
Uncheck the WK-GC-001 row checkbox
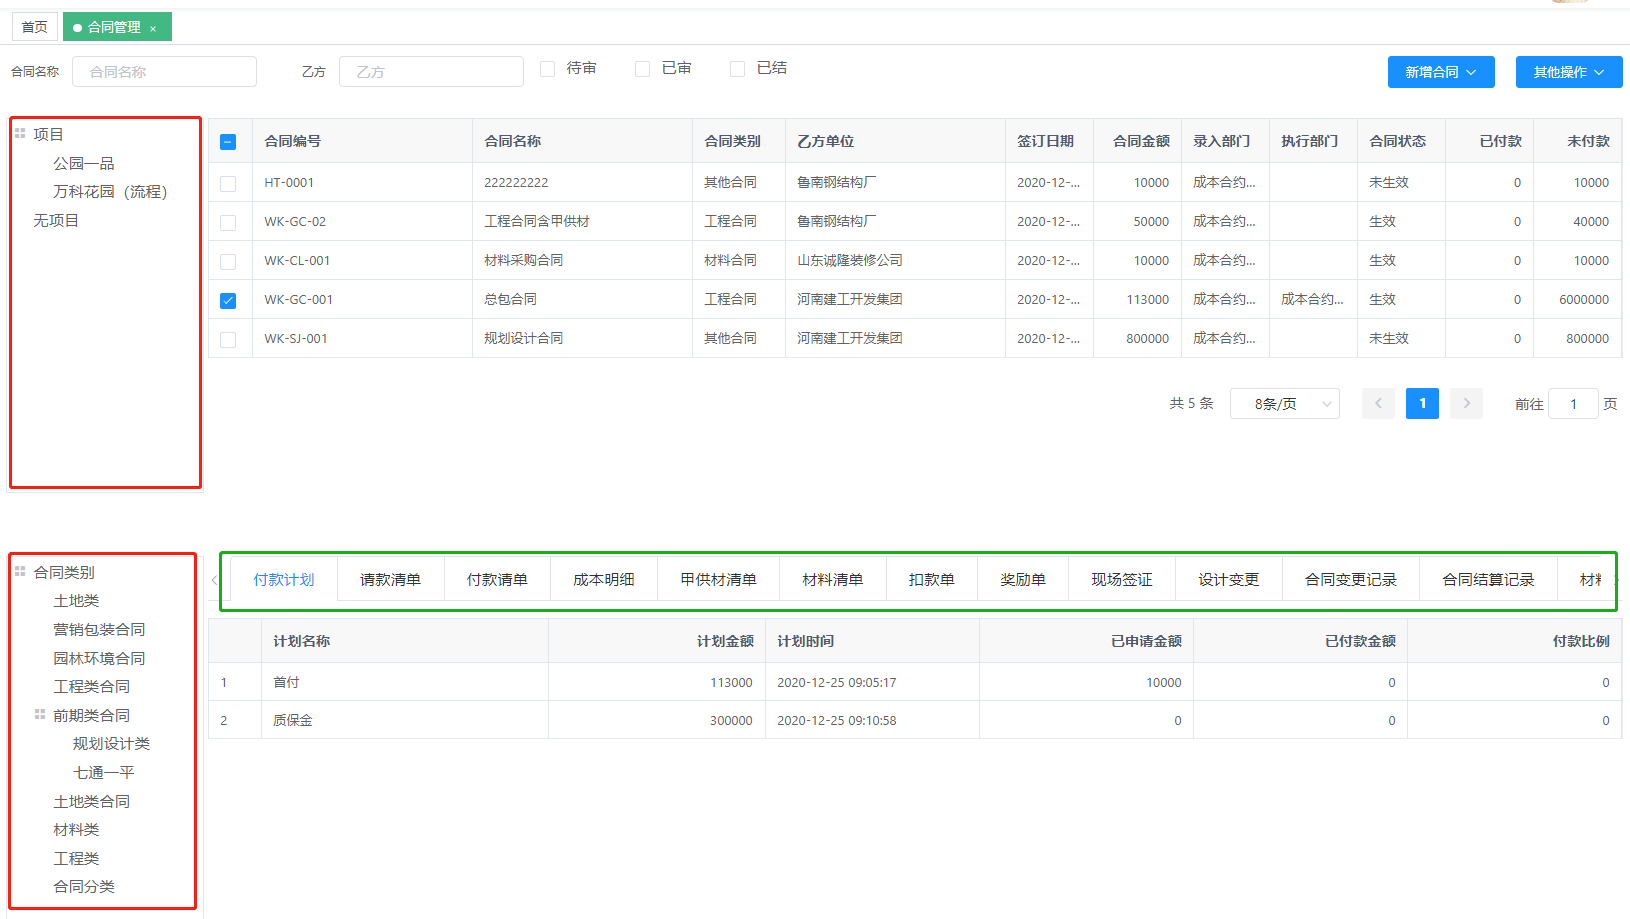coord(228,300)
